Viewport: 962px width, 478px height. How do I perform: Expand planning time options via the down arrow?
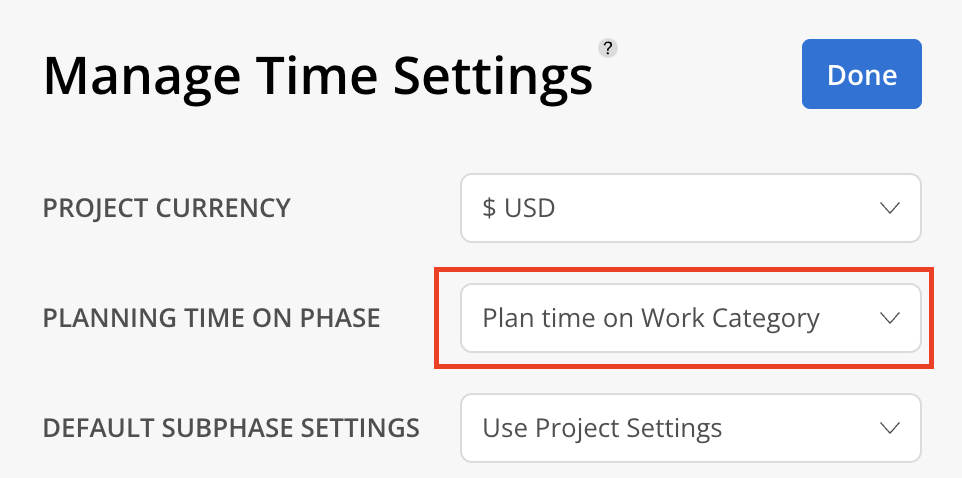890,318
